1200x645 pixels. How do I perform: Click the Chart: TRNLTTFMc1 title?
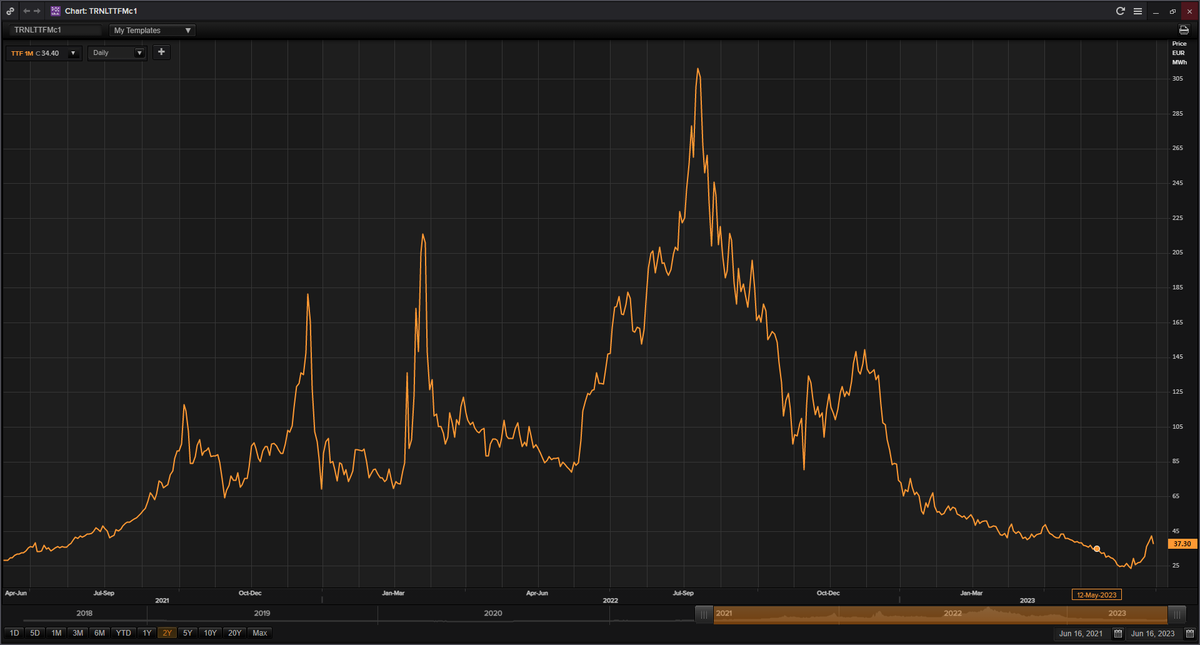101,10
